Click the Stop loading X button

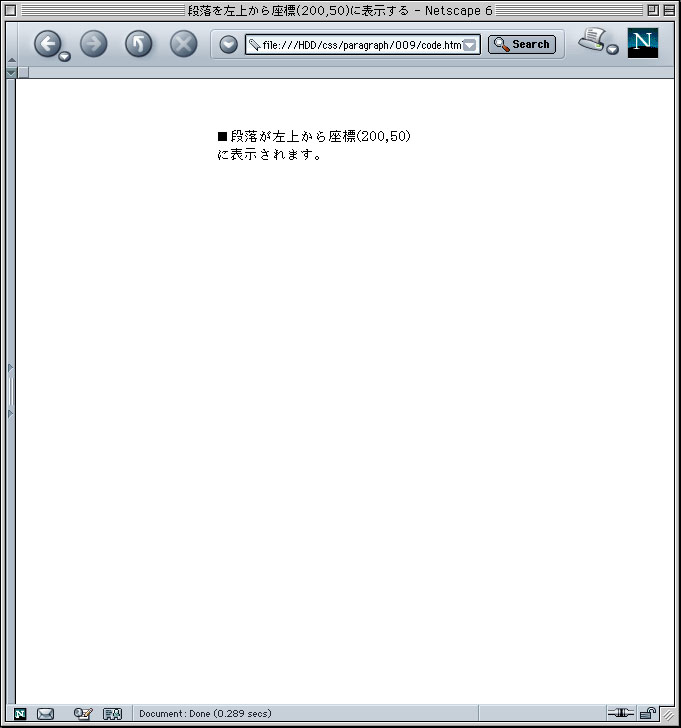[183, 44]
